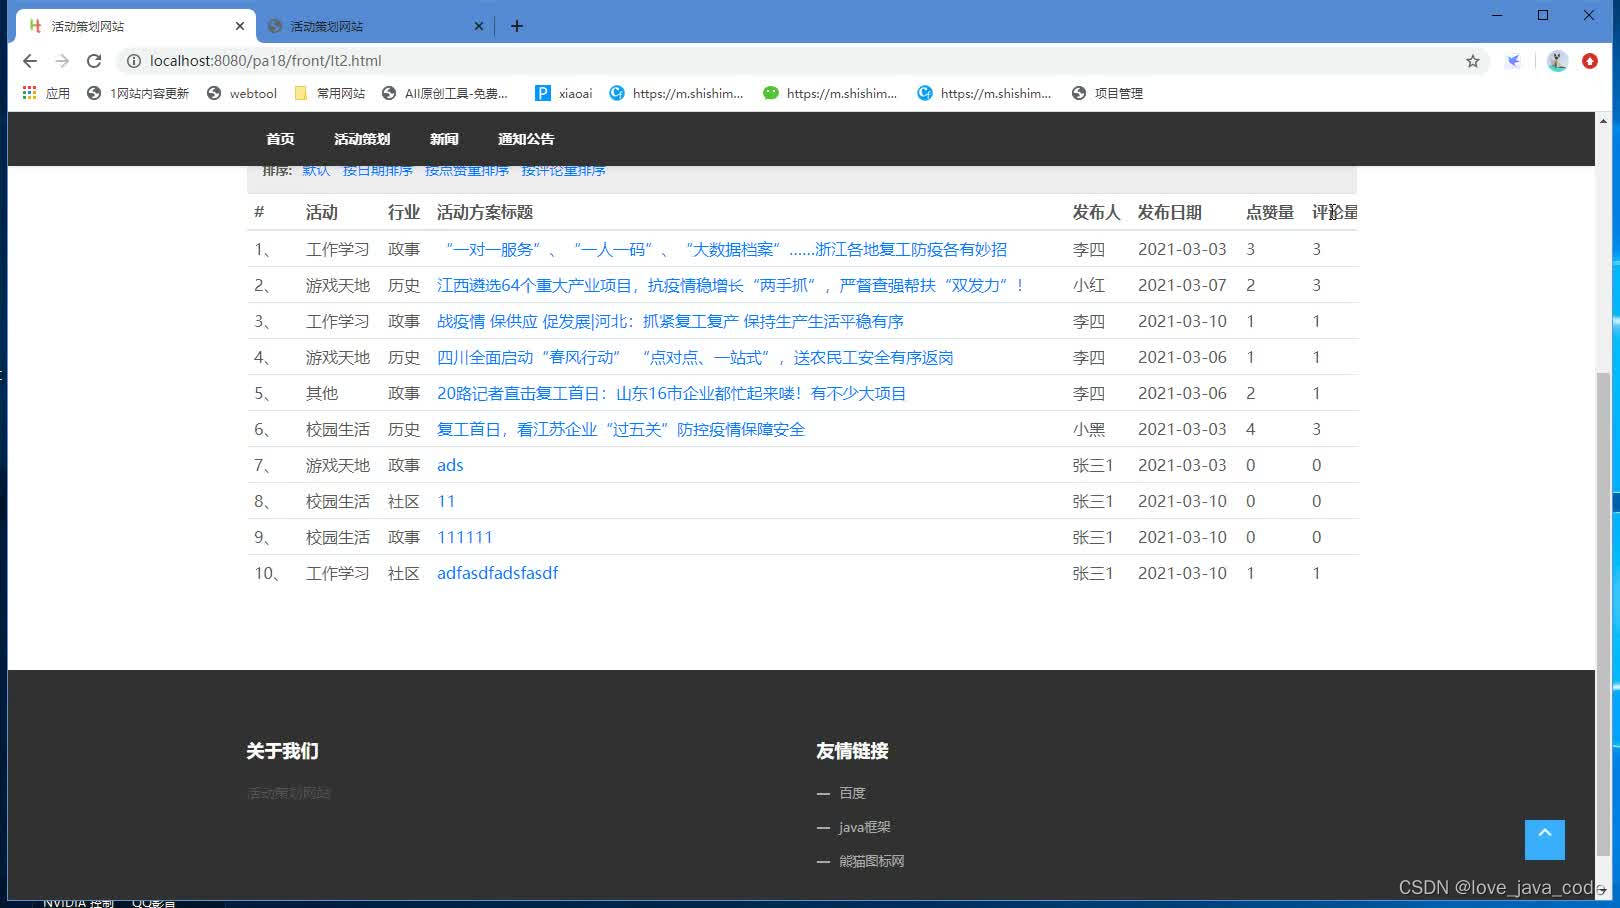
Task: Open the AI原创工具 bookmark
Action: (445, 93)
